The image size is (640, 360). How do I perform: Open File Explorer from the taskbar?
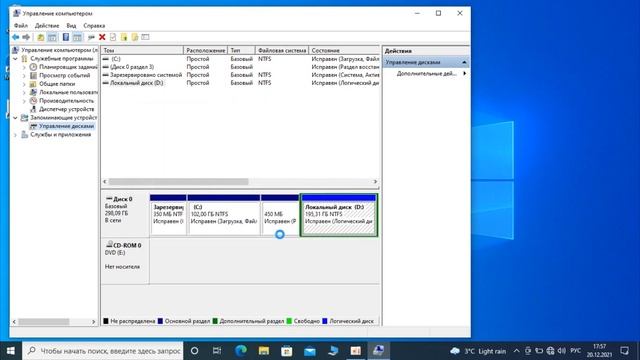[264, 351]
